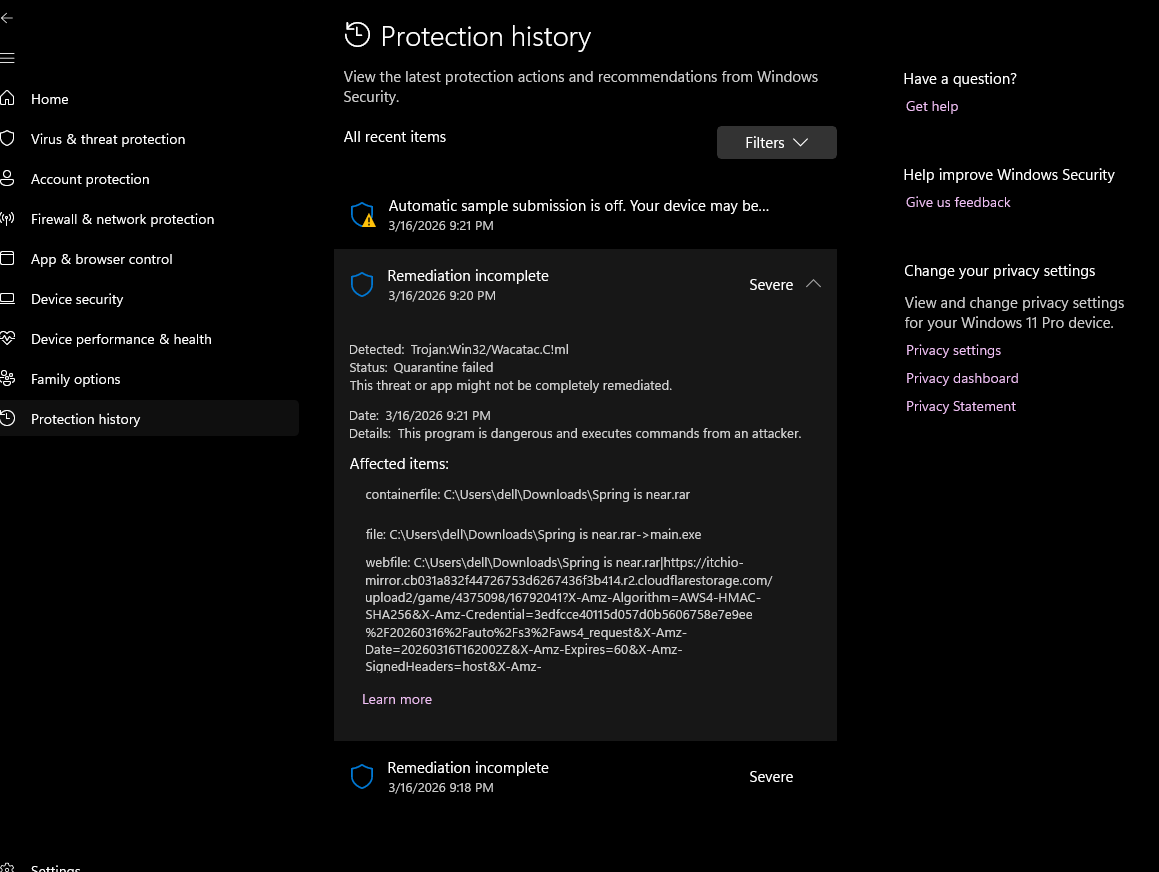Open the hamburger navigation menu
Viewport: 1159px width, 872px height.
7,58
